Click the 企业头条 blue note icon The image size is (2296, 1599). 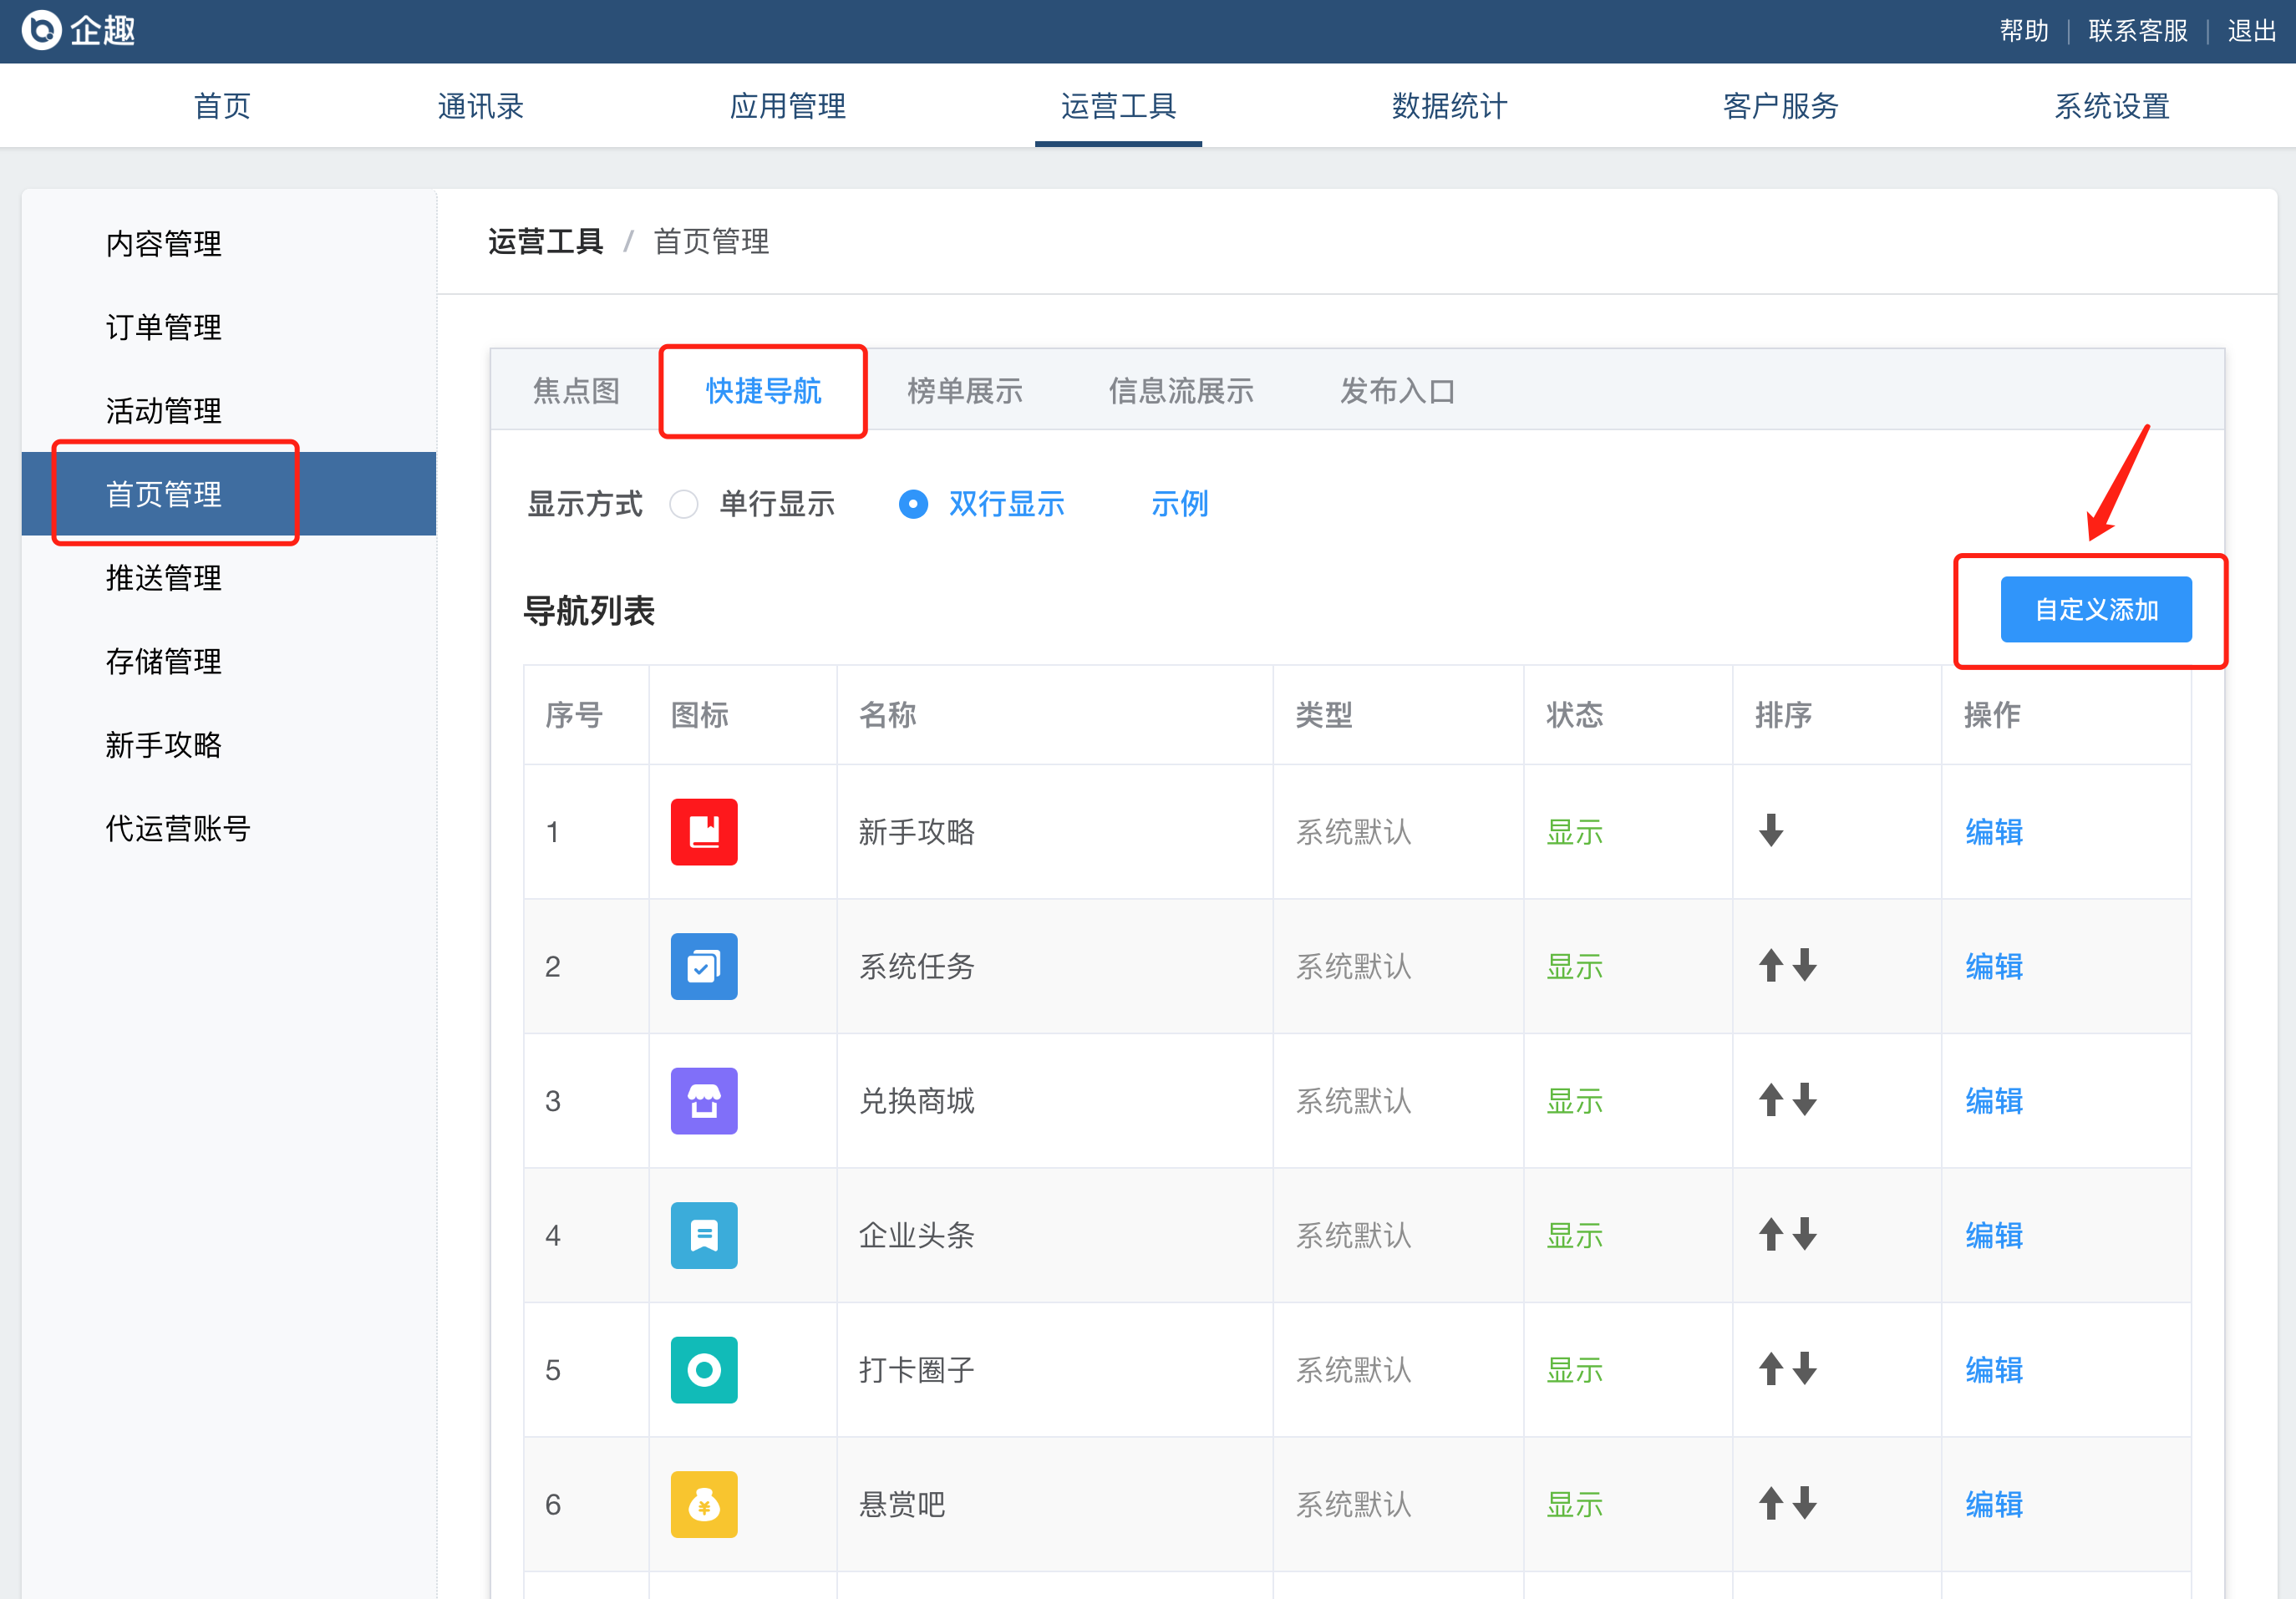tap(704, 1235)
